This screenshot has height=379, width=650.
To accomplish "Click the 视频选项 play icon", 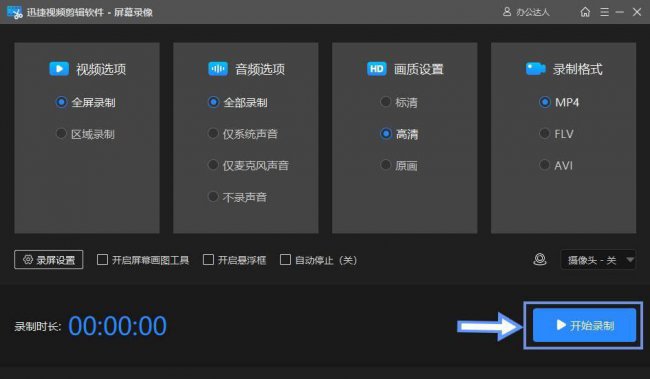I will coord(59,68).
